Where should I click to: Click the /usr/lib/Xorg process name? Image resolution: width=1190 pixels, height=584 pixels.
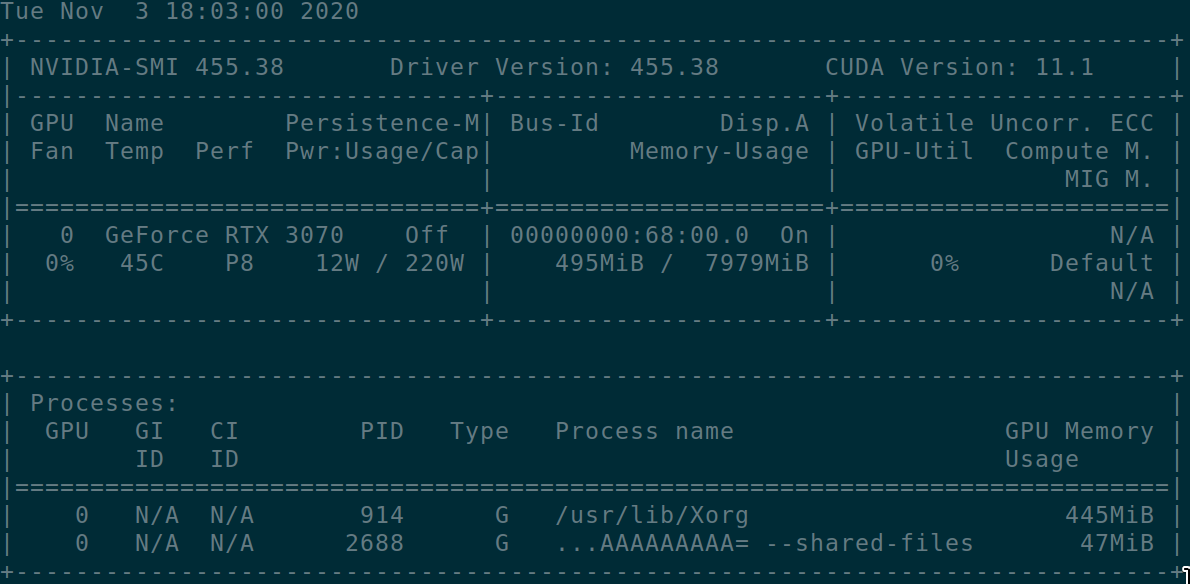(x=652, y=516)
